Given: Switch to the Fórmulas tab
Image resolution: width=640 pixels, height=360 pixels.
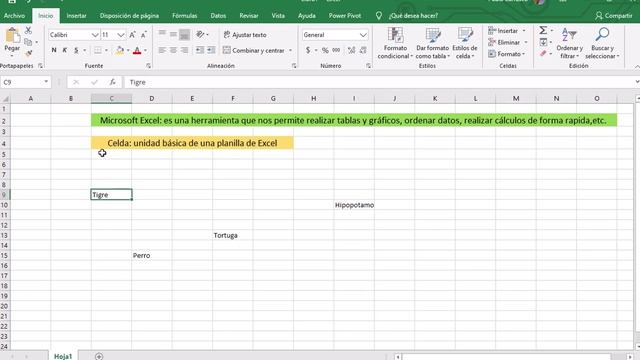Looking at the screenshot, I should coord(184,16).
